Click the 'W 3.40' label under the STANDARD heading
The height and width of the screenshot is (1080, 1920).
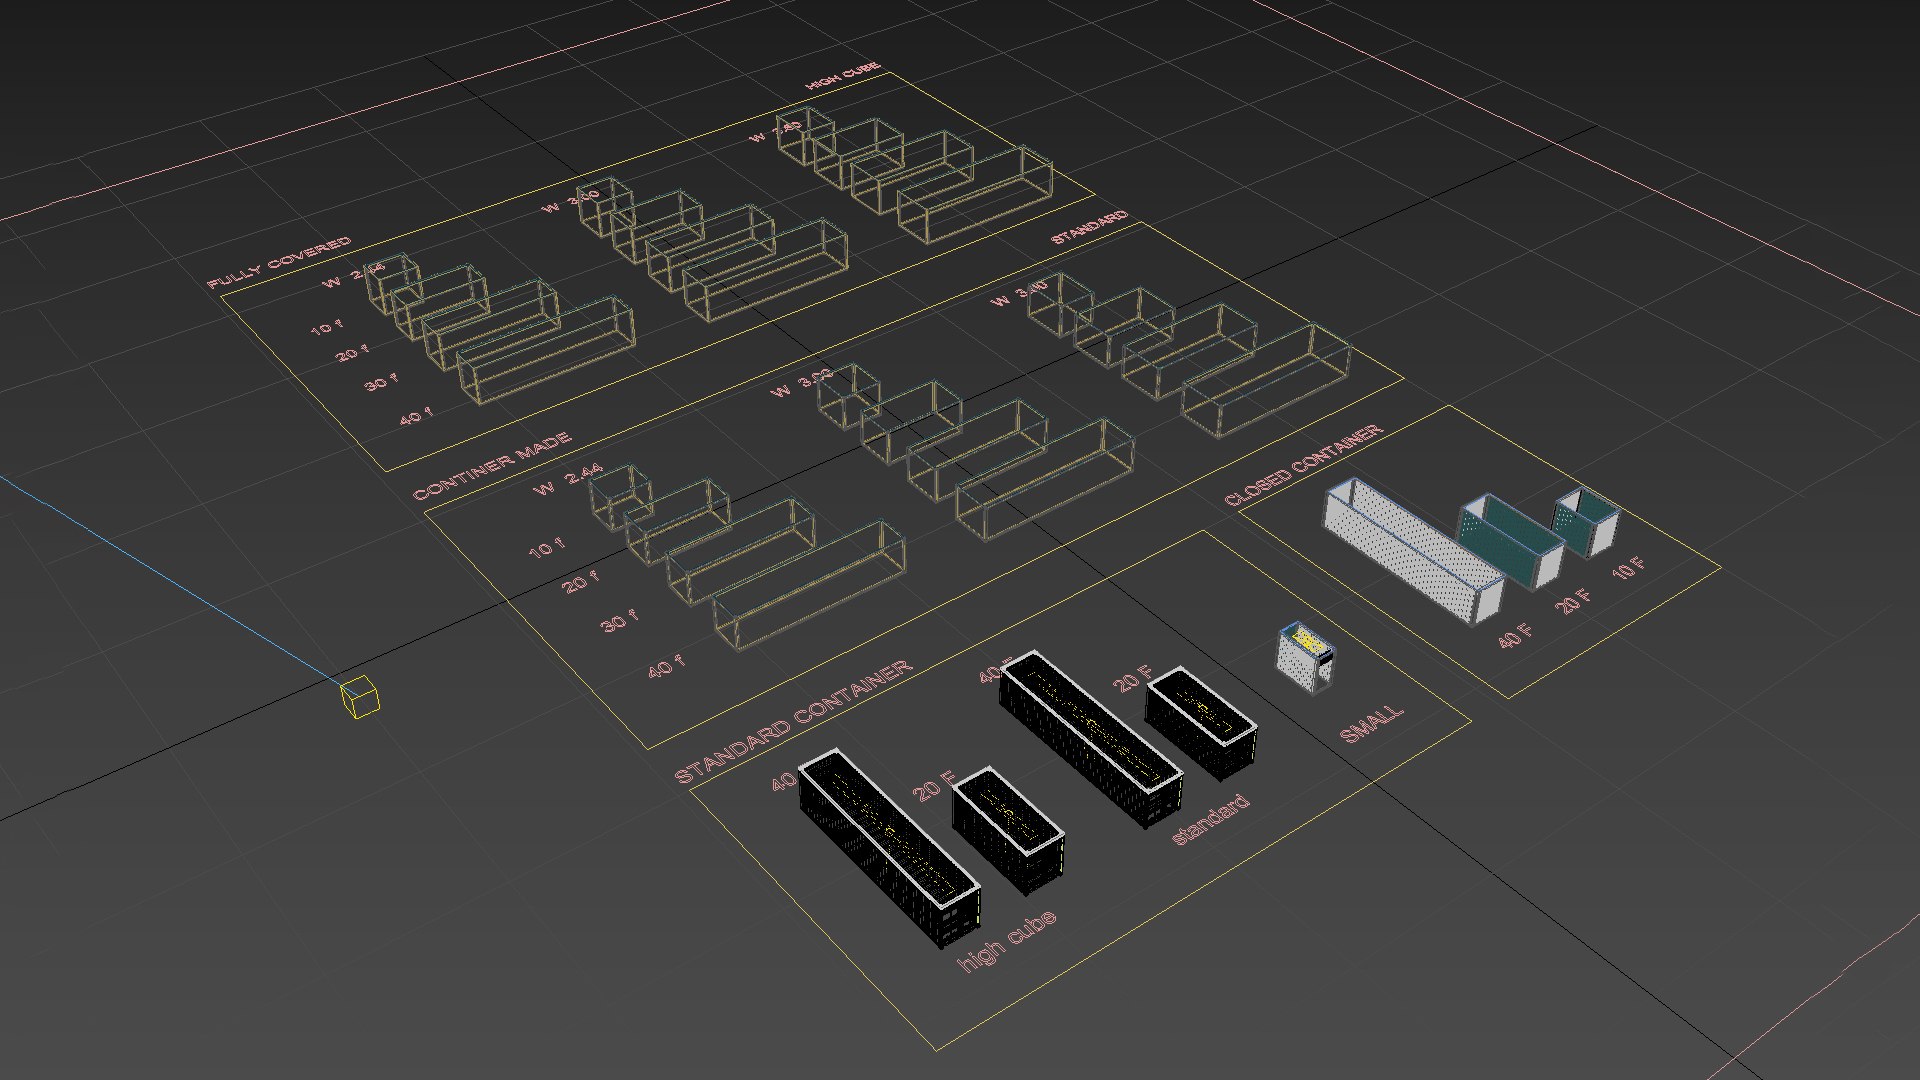[x=1018, y=294]
